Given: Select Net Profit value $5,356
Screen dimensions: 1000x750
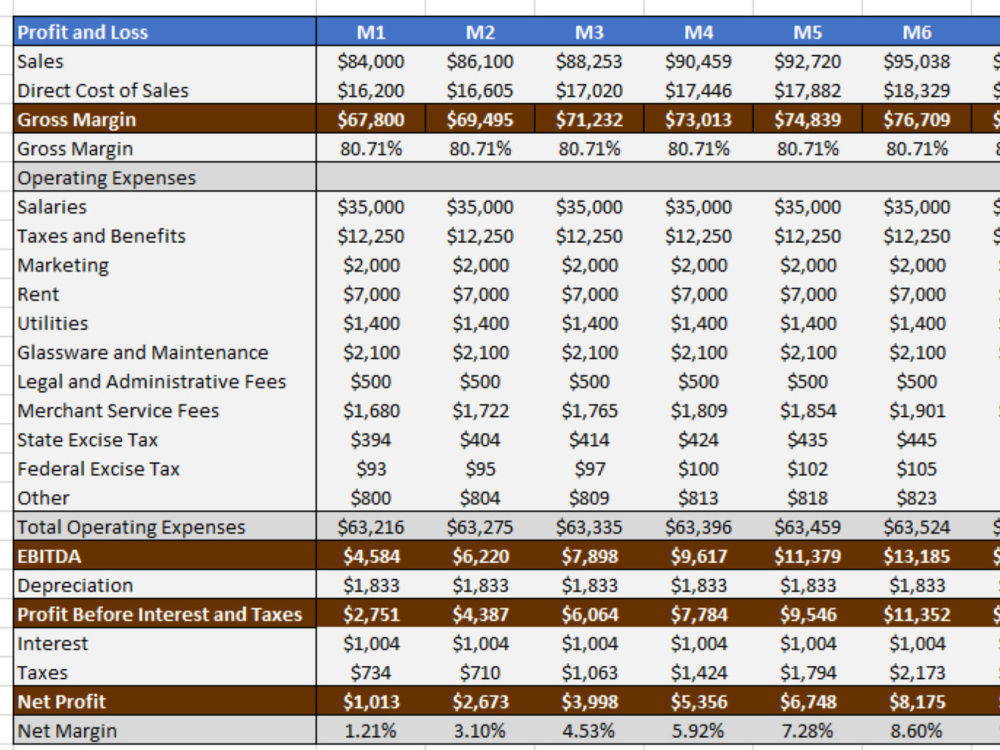Looking at the screenshot, I should point(698,702).
